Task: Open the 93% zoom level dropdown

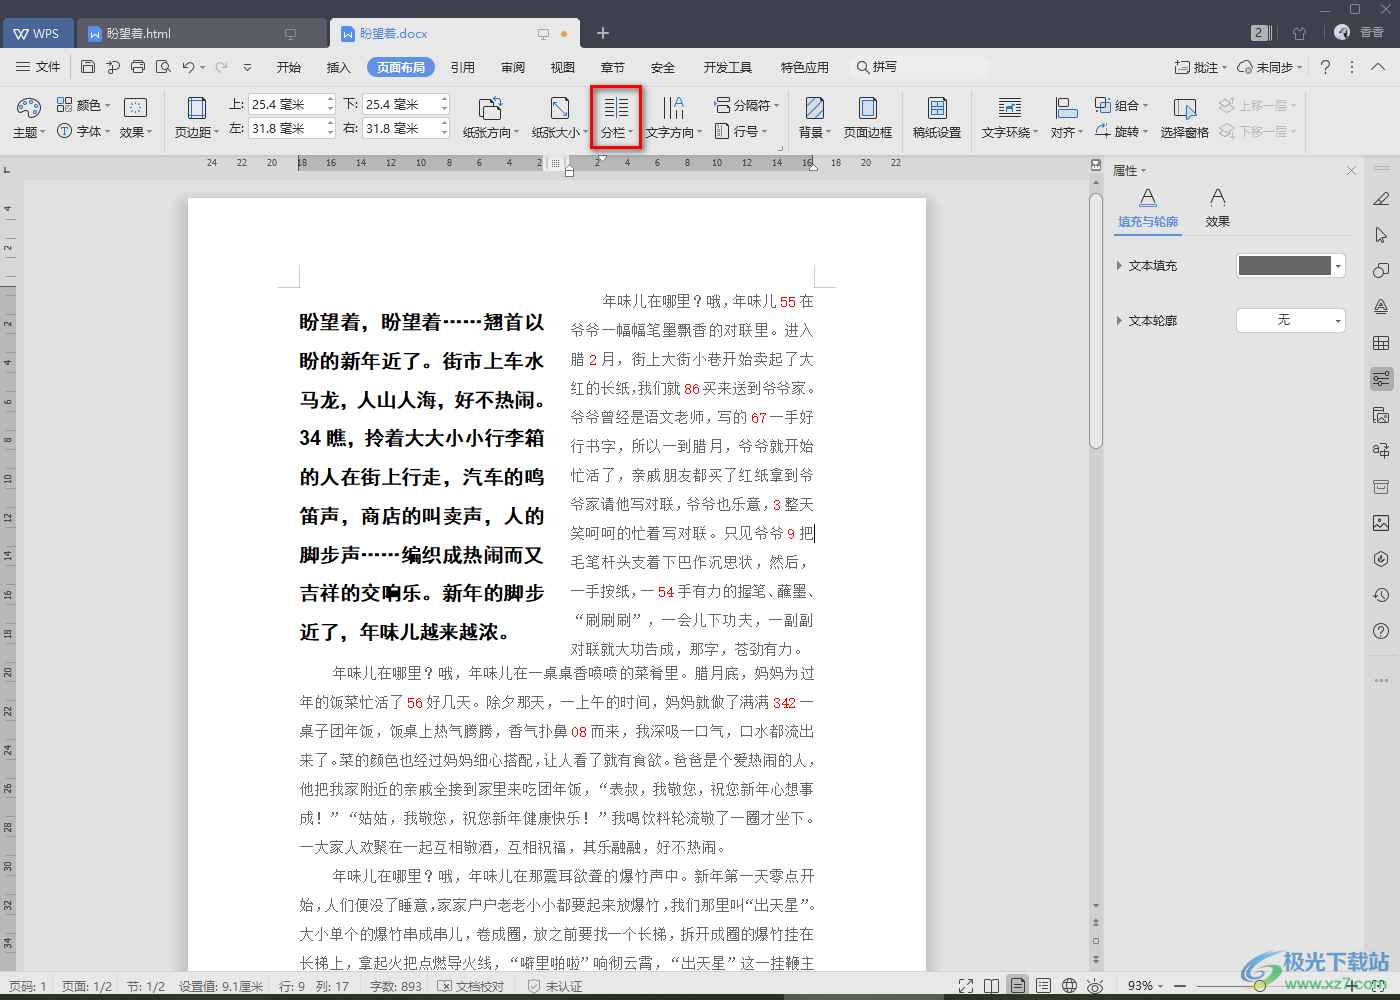Action: click(x=1145, y=986)
